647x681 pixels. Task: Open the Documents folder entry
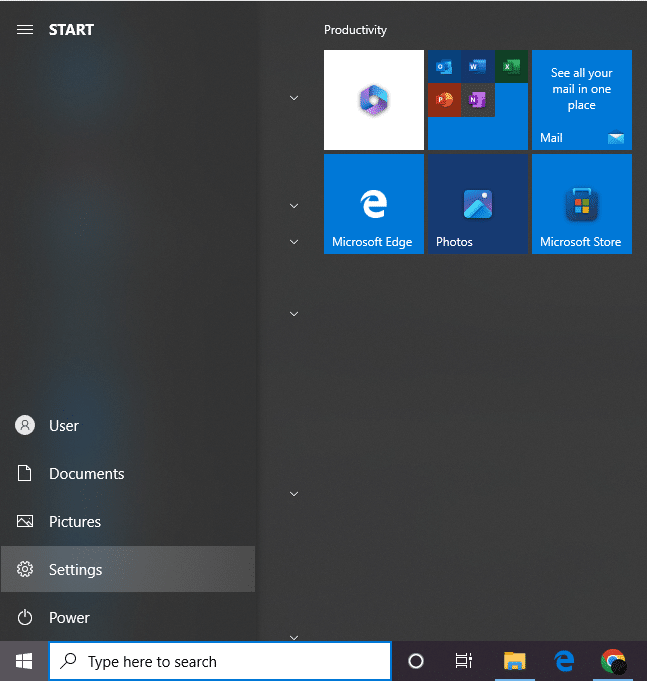pyautogui.click(x=128, y=473)
